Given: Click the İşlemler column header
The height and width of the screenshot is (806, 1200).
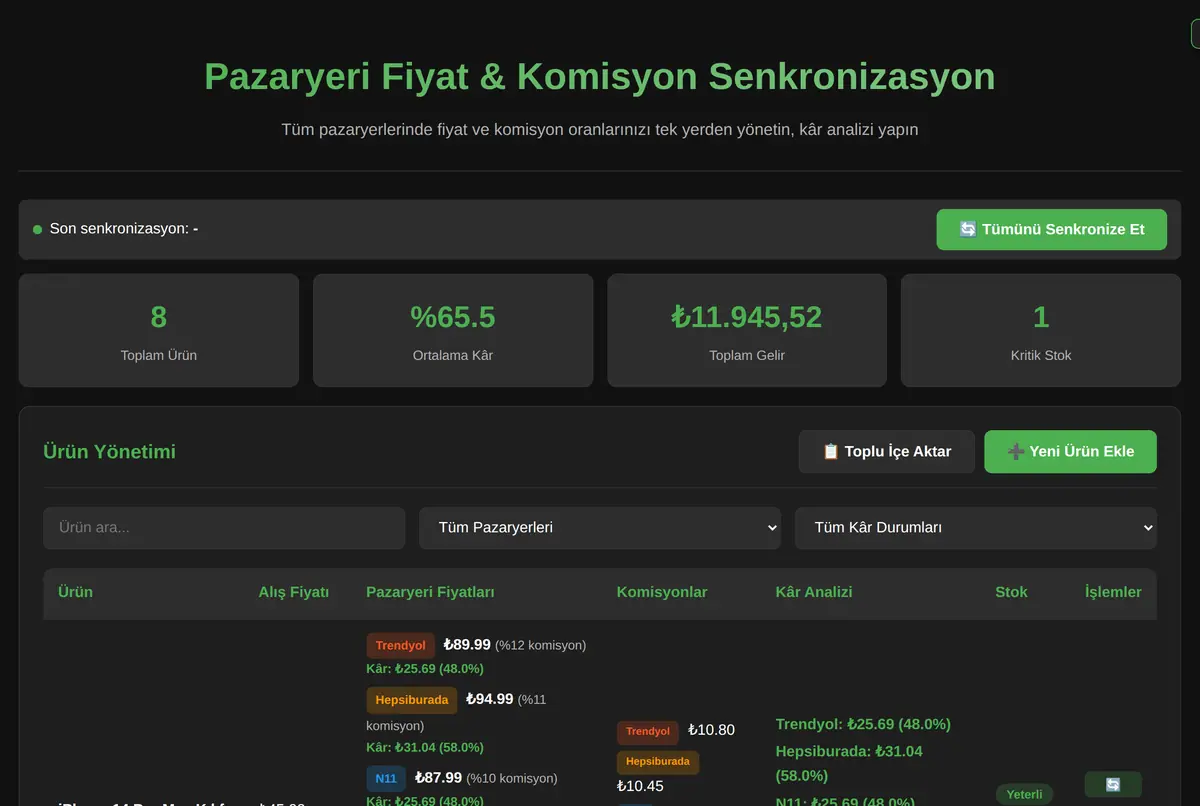Looking at the screenshot, I should (x=1113, y=592).
